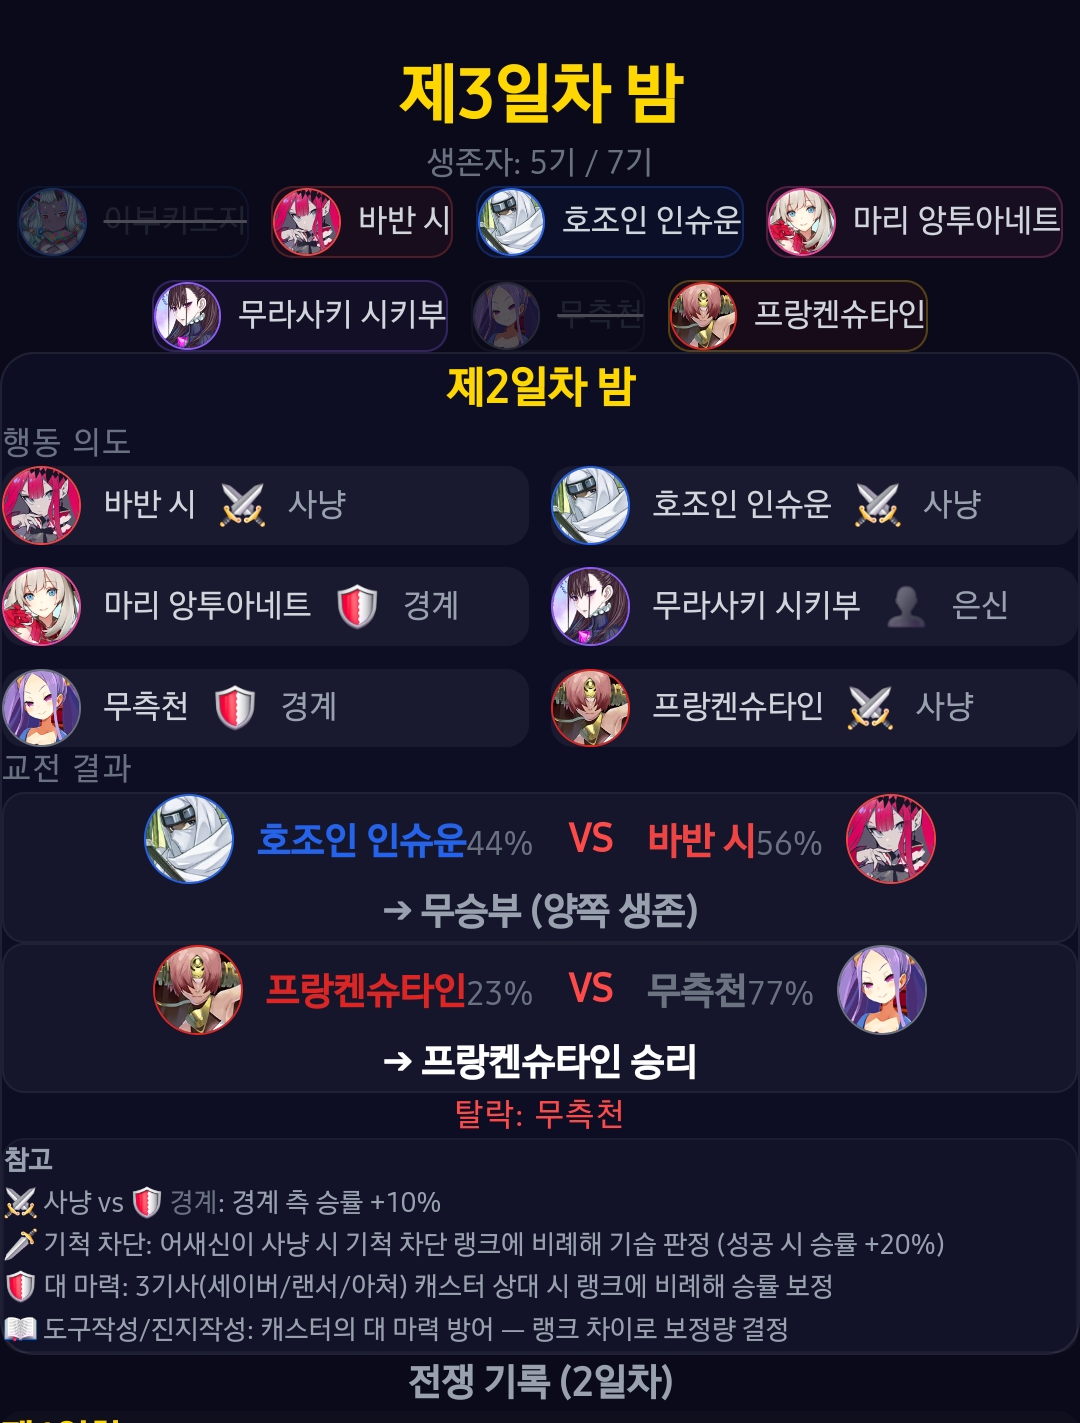This screenshot has height=1423, width=1080.
Task: Open the 호조인 인슈운 portrait in battle result
Action: coord(189,839)
